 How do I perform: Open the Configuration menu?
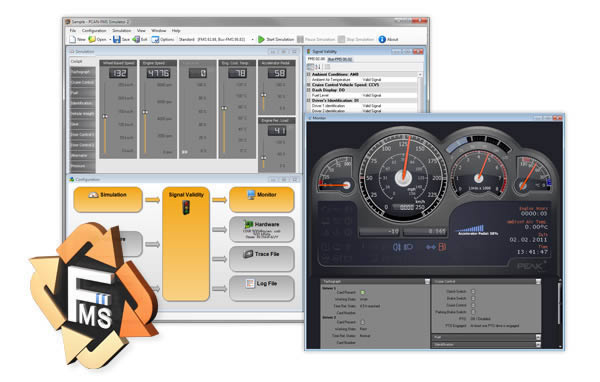(94, 30)
